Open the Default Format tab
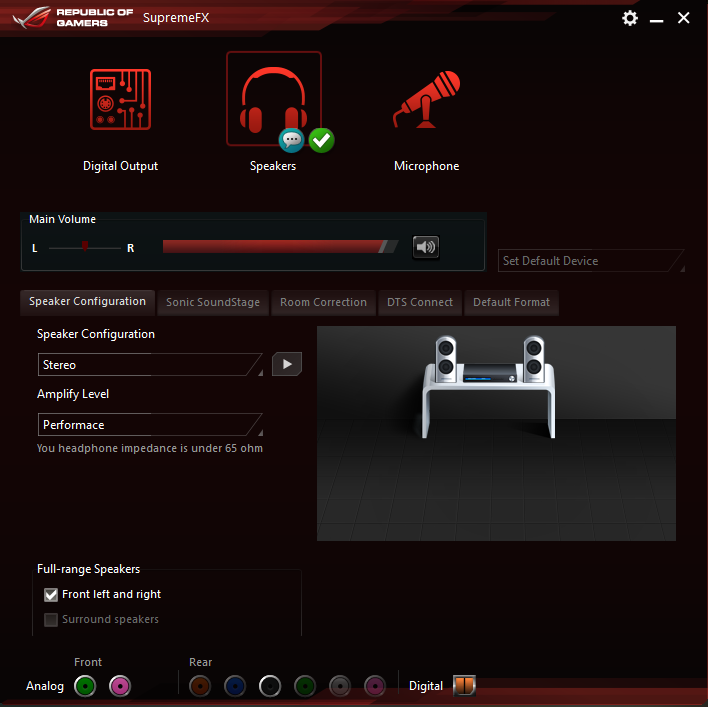 tap(511, 302)
